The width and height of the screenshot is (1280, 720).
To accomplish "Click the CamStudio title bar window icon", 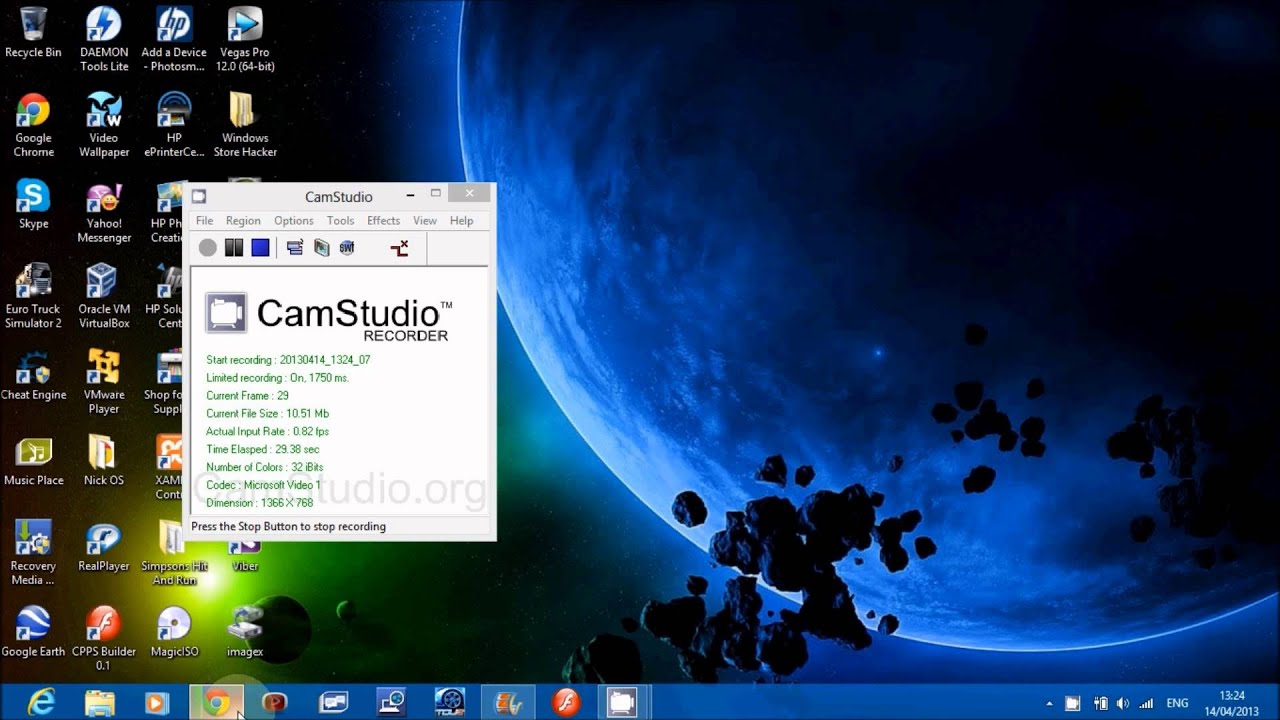I will pyautogui.click(x=200, y=197).
